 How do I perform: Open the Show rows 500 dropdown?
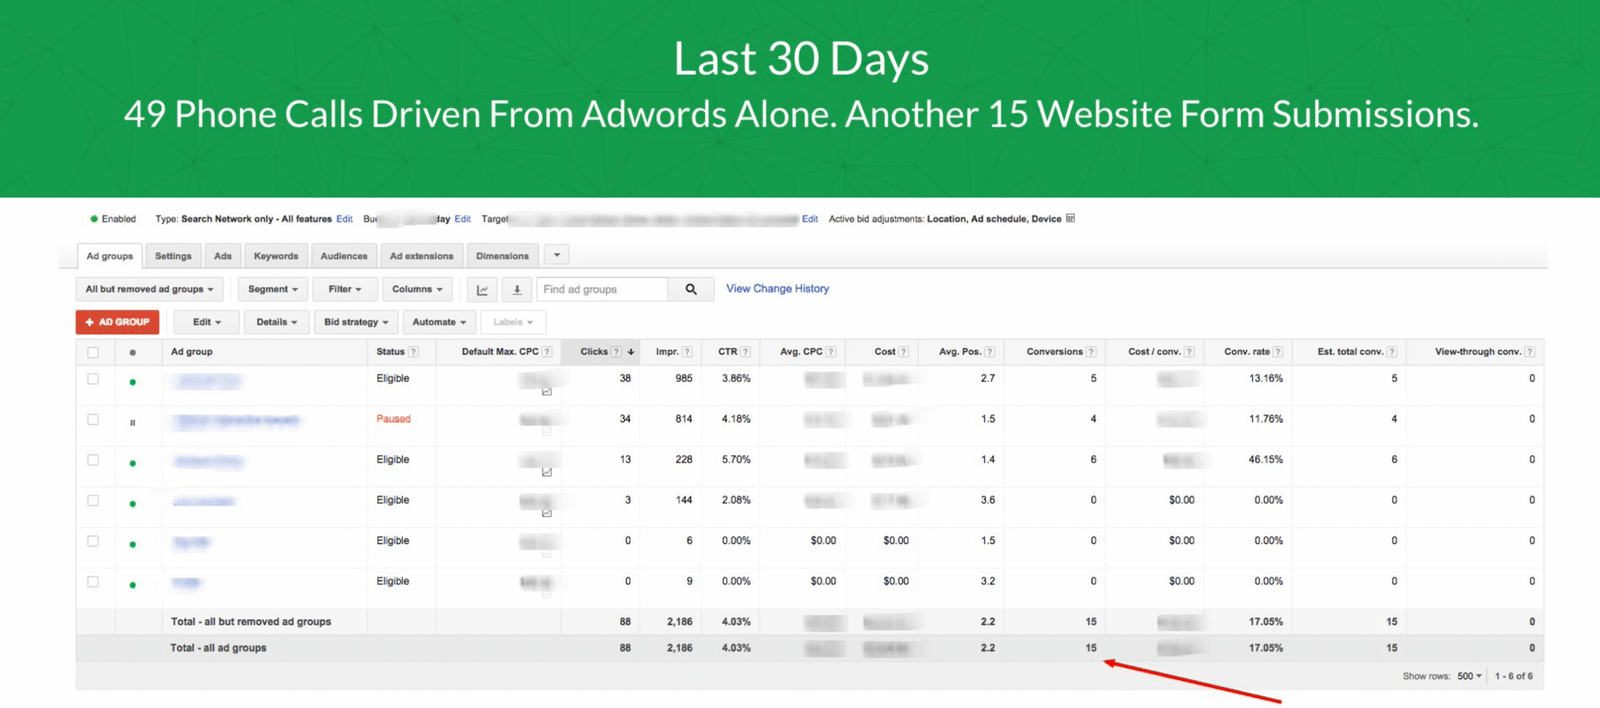[x=1469, y=677]
